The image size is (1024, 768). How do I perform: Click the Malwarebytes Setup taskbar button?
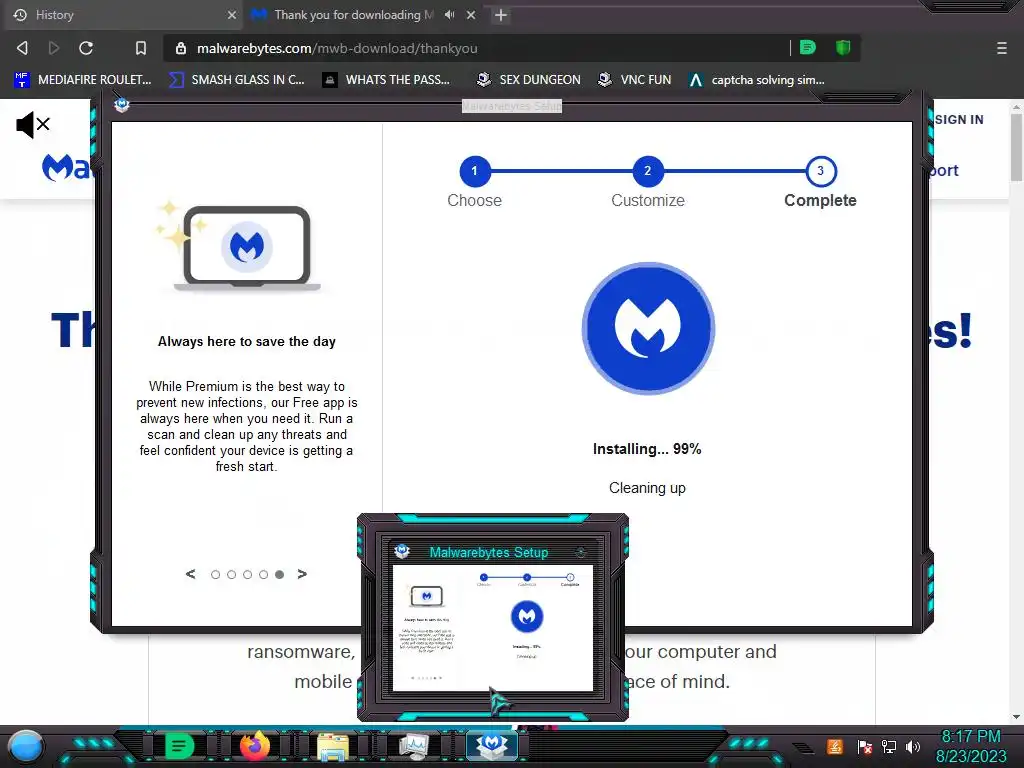coord(492,745)
